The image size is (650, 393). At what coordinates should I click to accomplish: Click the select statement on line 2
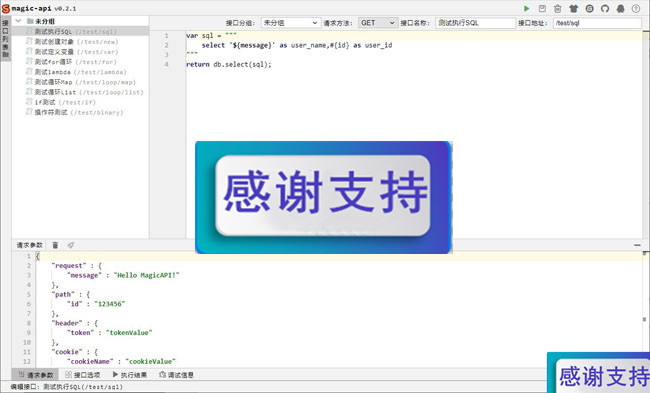(297, 45)
